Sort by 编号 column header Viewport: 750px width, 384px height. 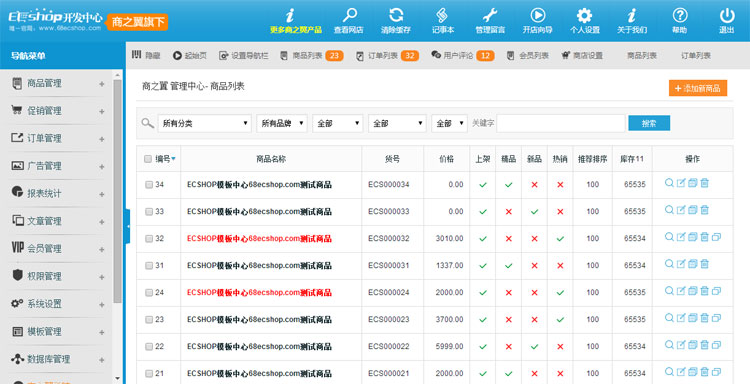tap(165, 159)
